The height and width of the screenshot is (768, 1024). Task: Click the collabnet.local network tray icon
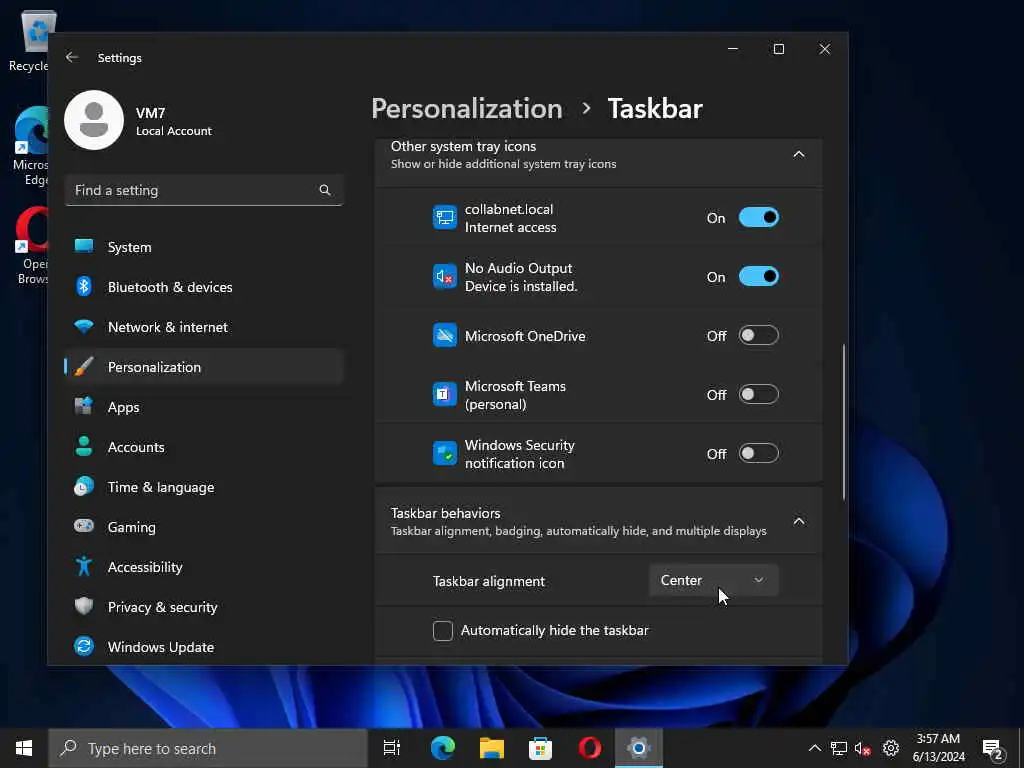pyautogui.click(x=445, y=217)
